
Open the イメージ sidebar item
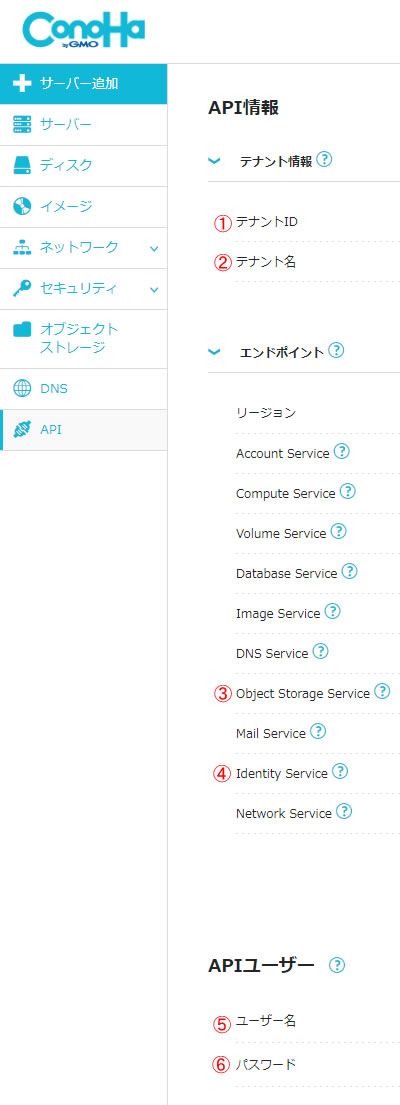coord(84,207)
